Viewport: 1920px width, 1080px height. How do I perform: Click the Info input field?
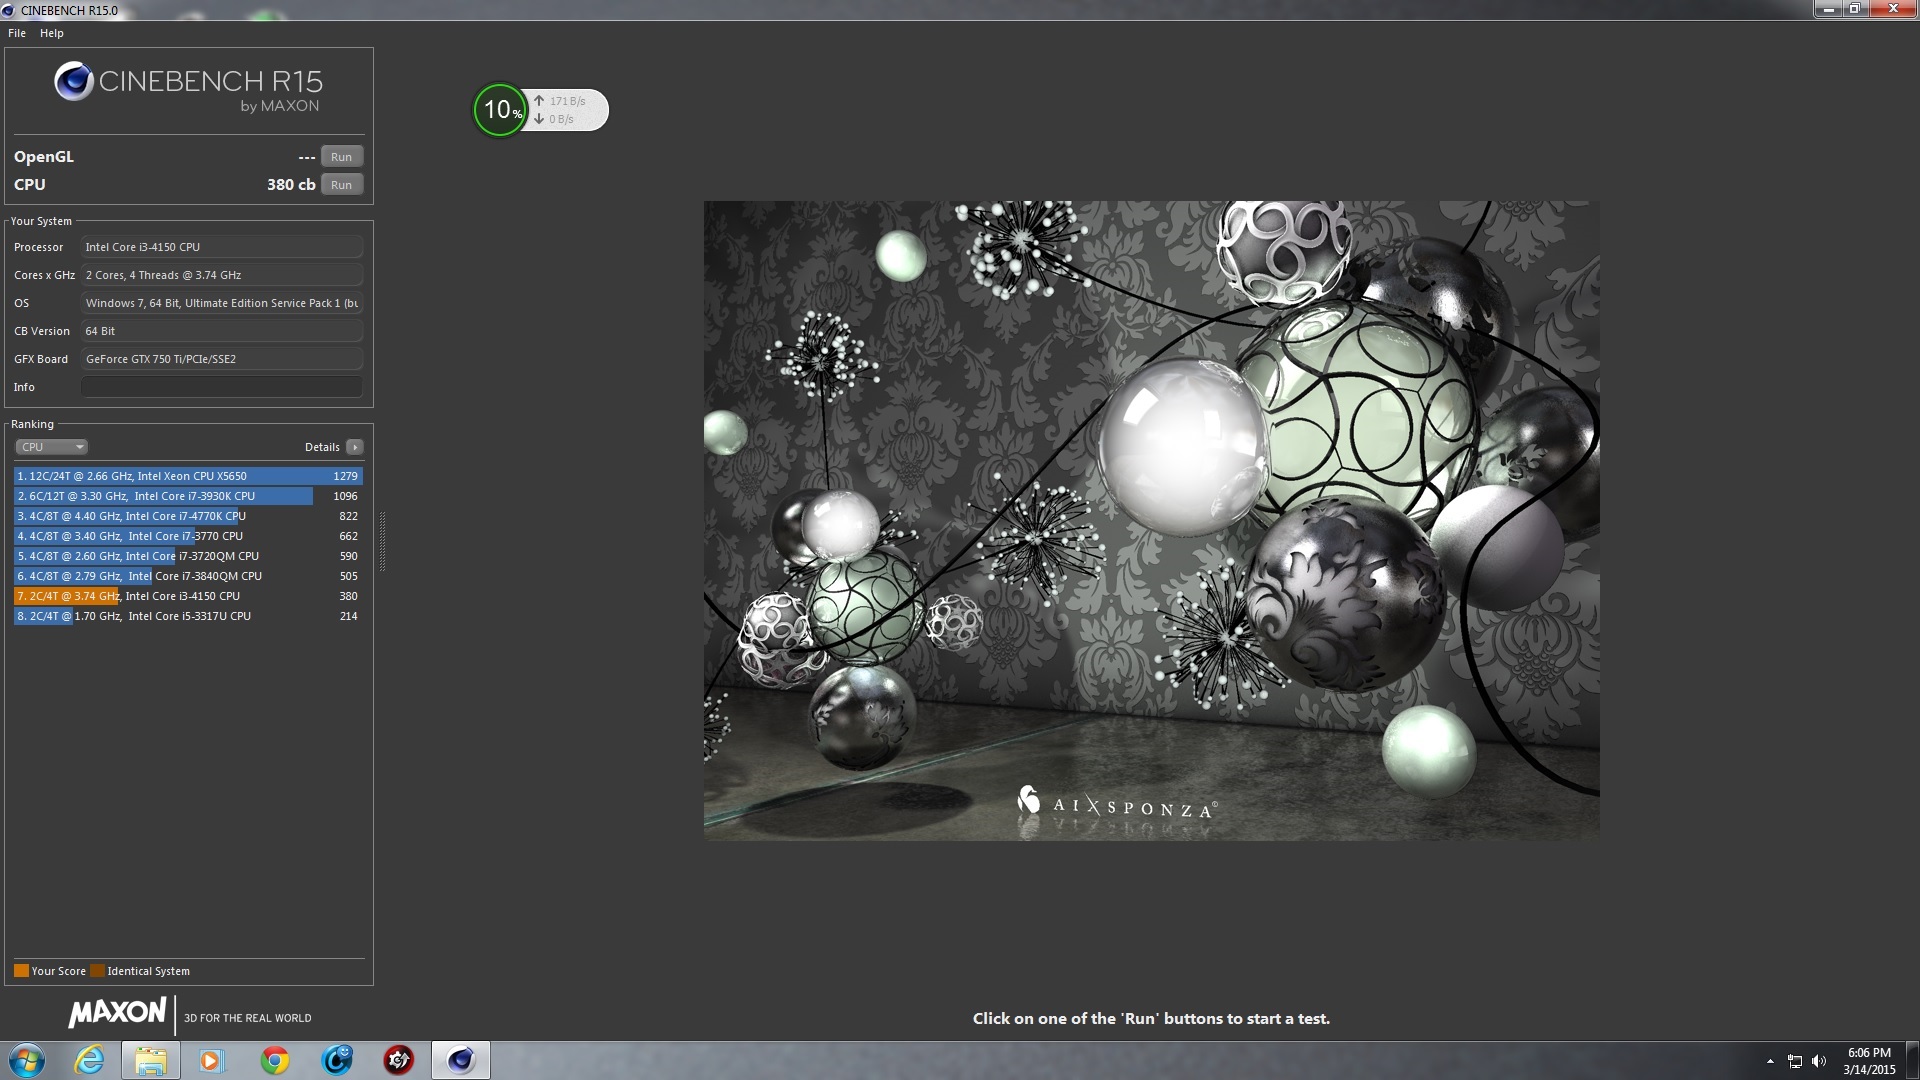click(x=222, y=387)
